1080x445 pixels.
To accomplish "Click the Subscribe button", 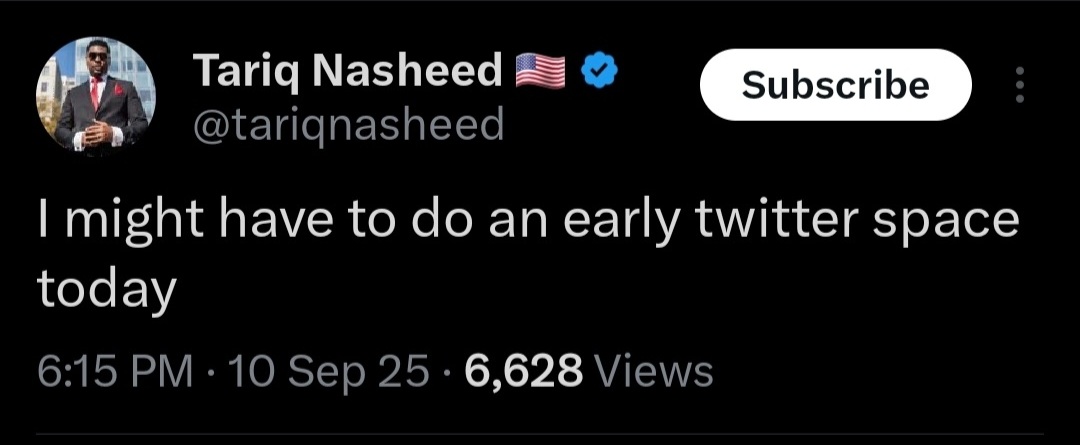I will click(x=835, y=85).
